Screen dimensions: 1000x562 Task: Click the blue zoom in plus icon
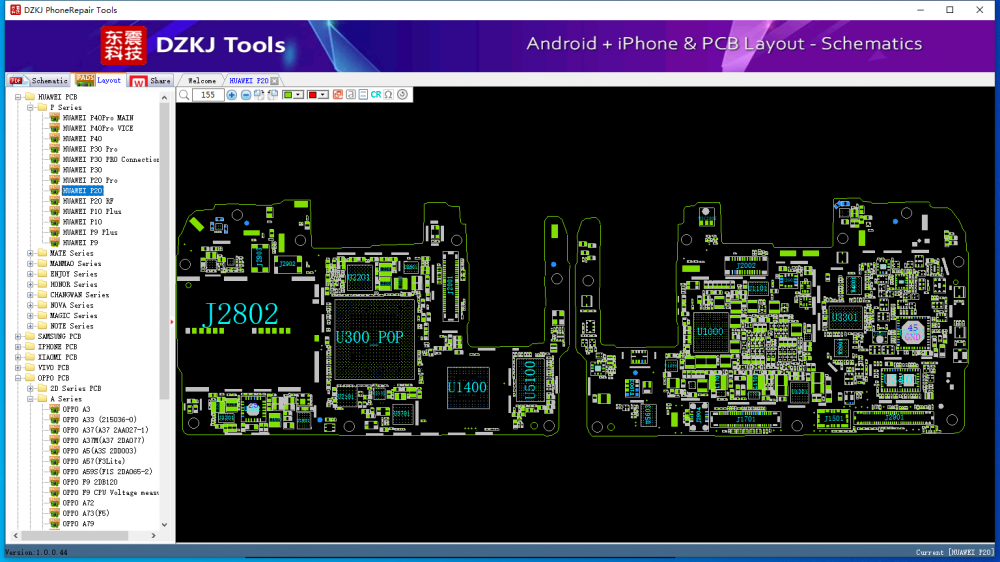tap(232, 95)
